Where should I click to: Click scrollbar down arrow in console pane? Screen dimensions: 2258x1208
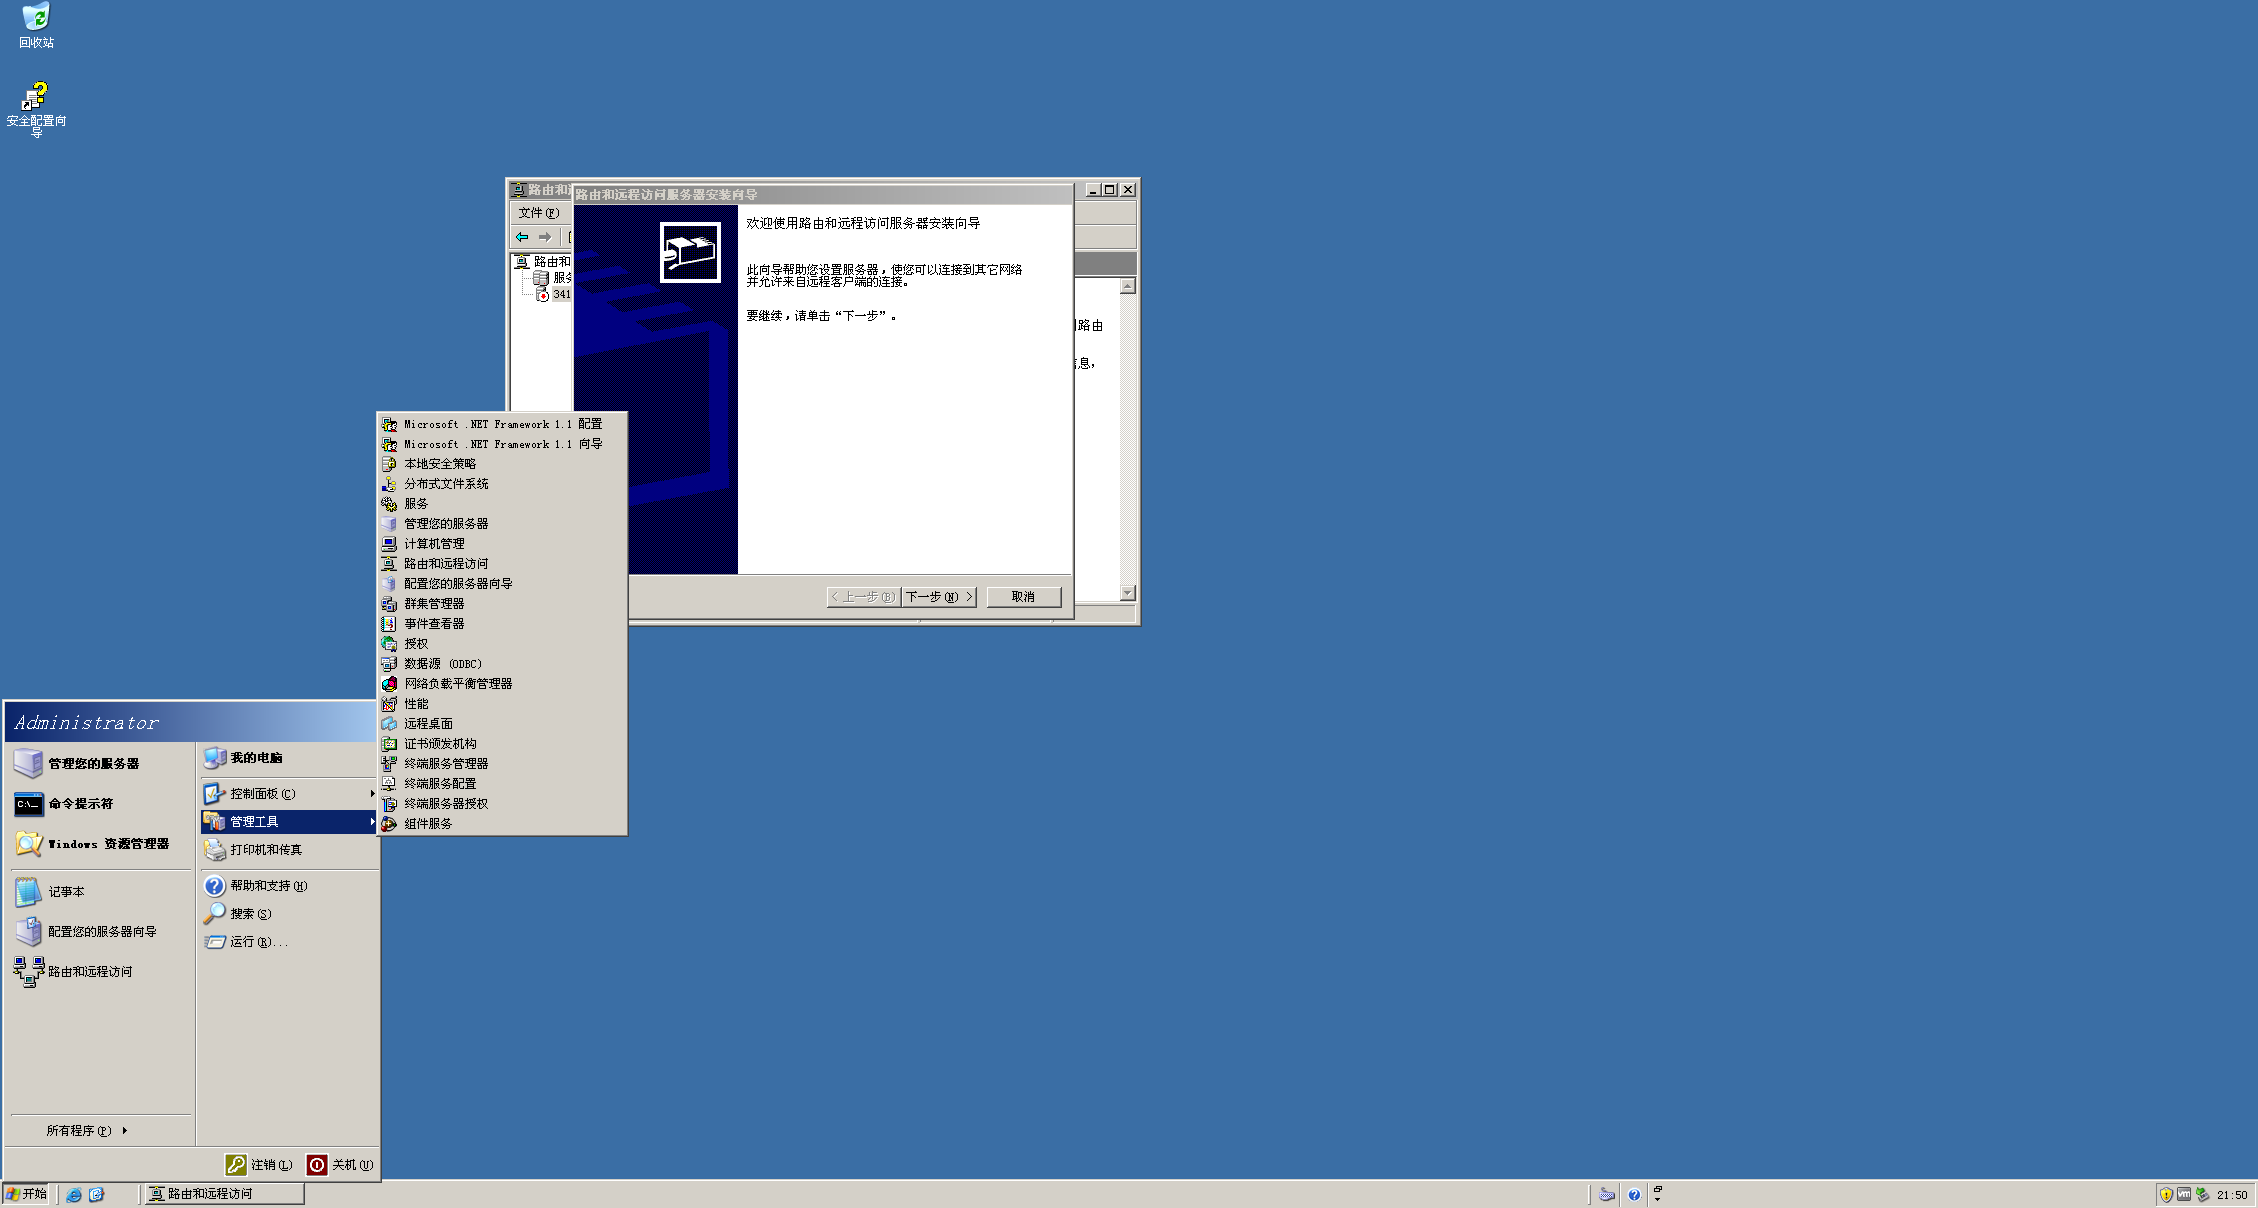pos(1128,593)
